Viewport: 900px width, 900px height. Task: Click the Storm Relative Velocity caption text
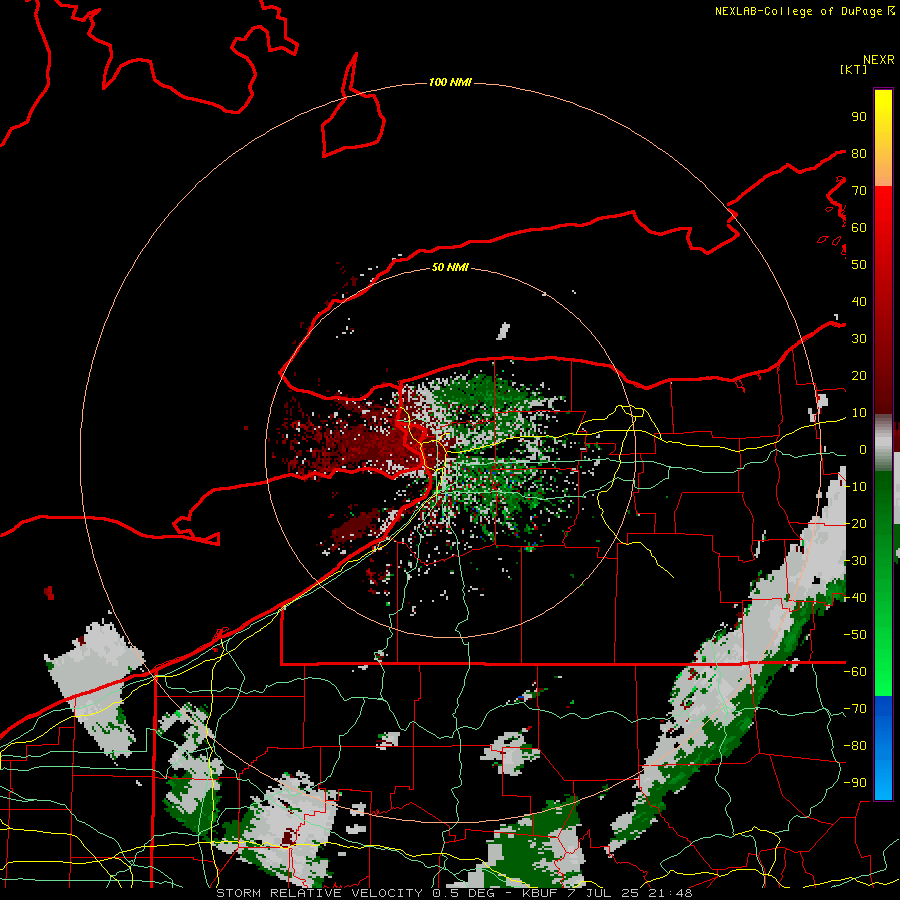pyautogui.click(x=454, y=893)
